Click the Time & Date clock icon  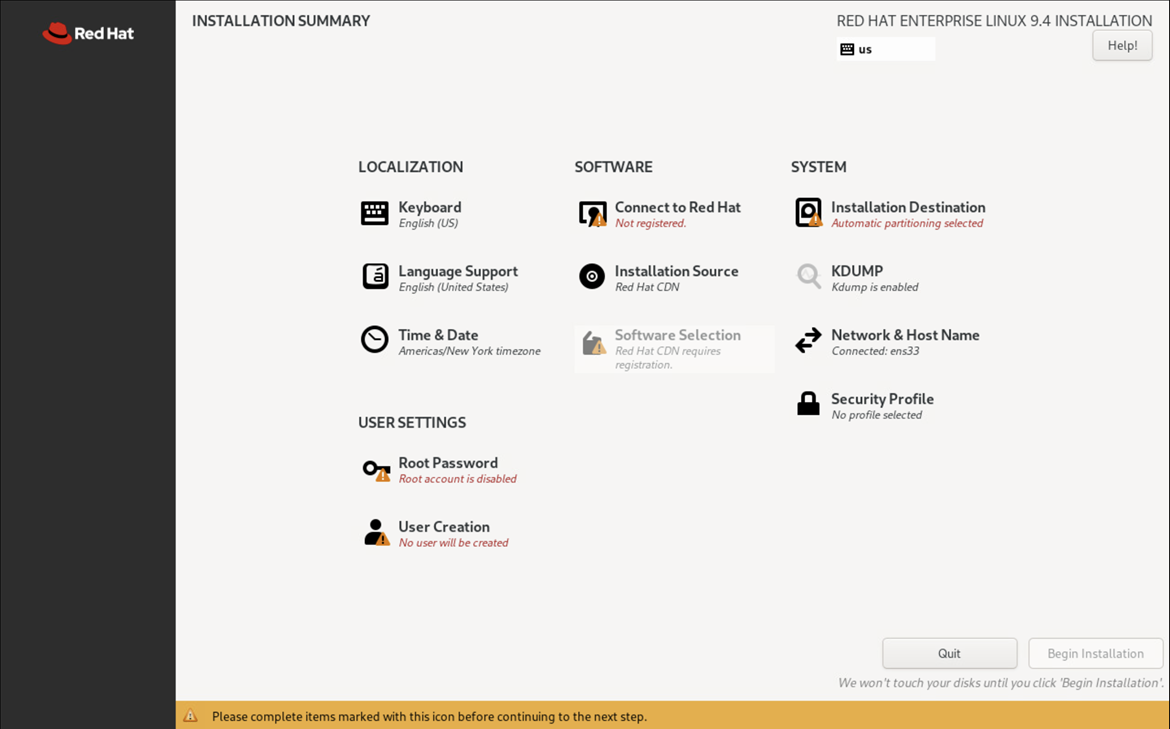click(375, 340)
